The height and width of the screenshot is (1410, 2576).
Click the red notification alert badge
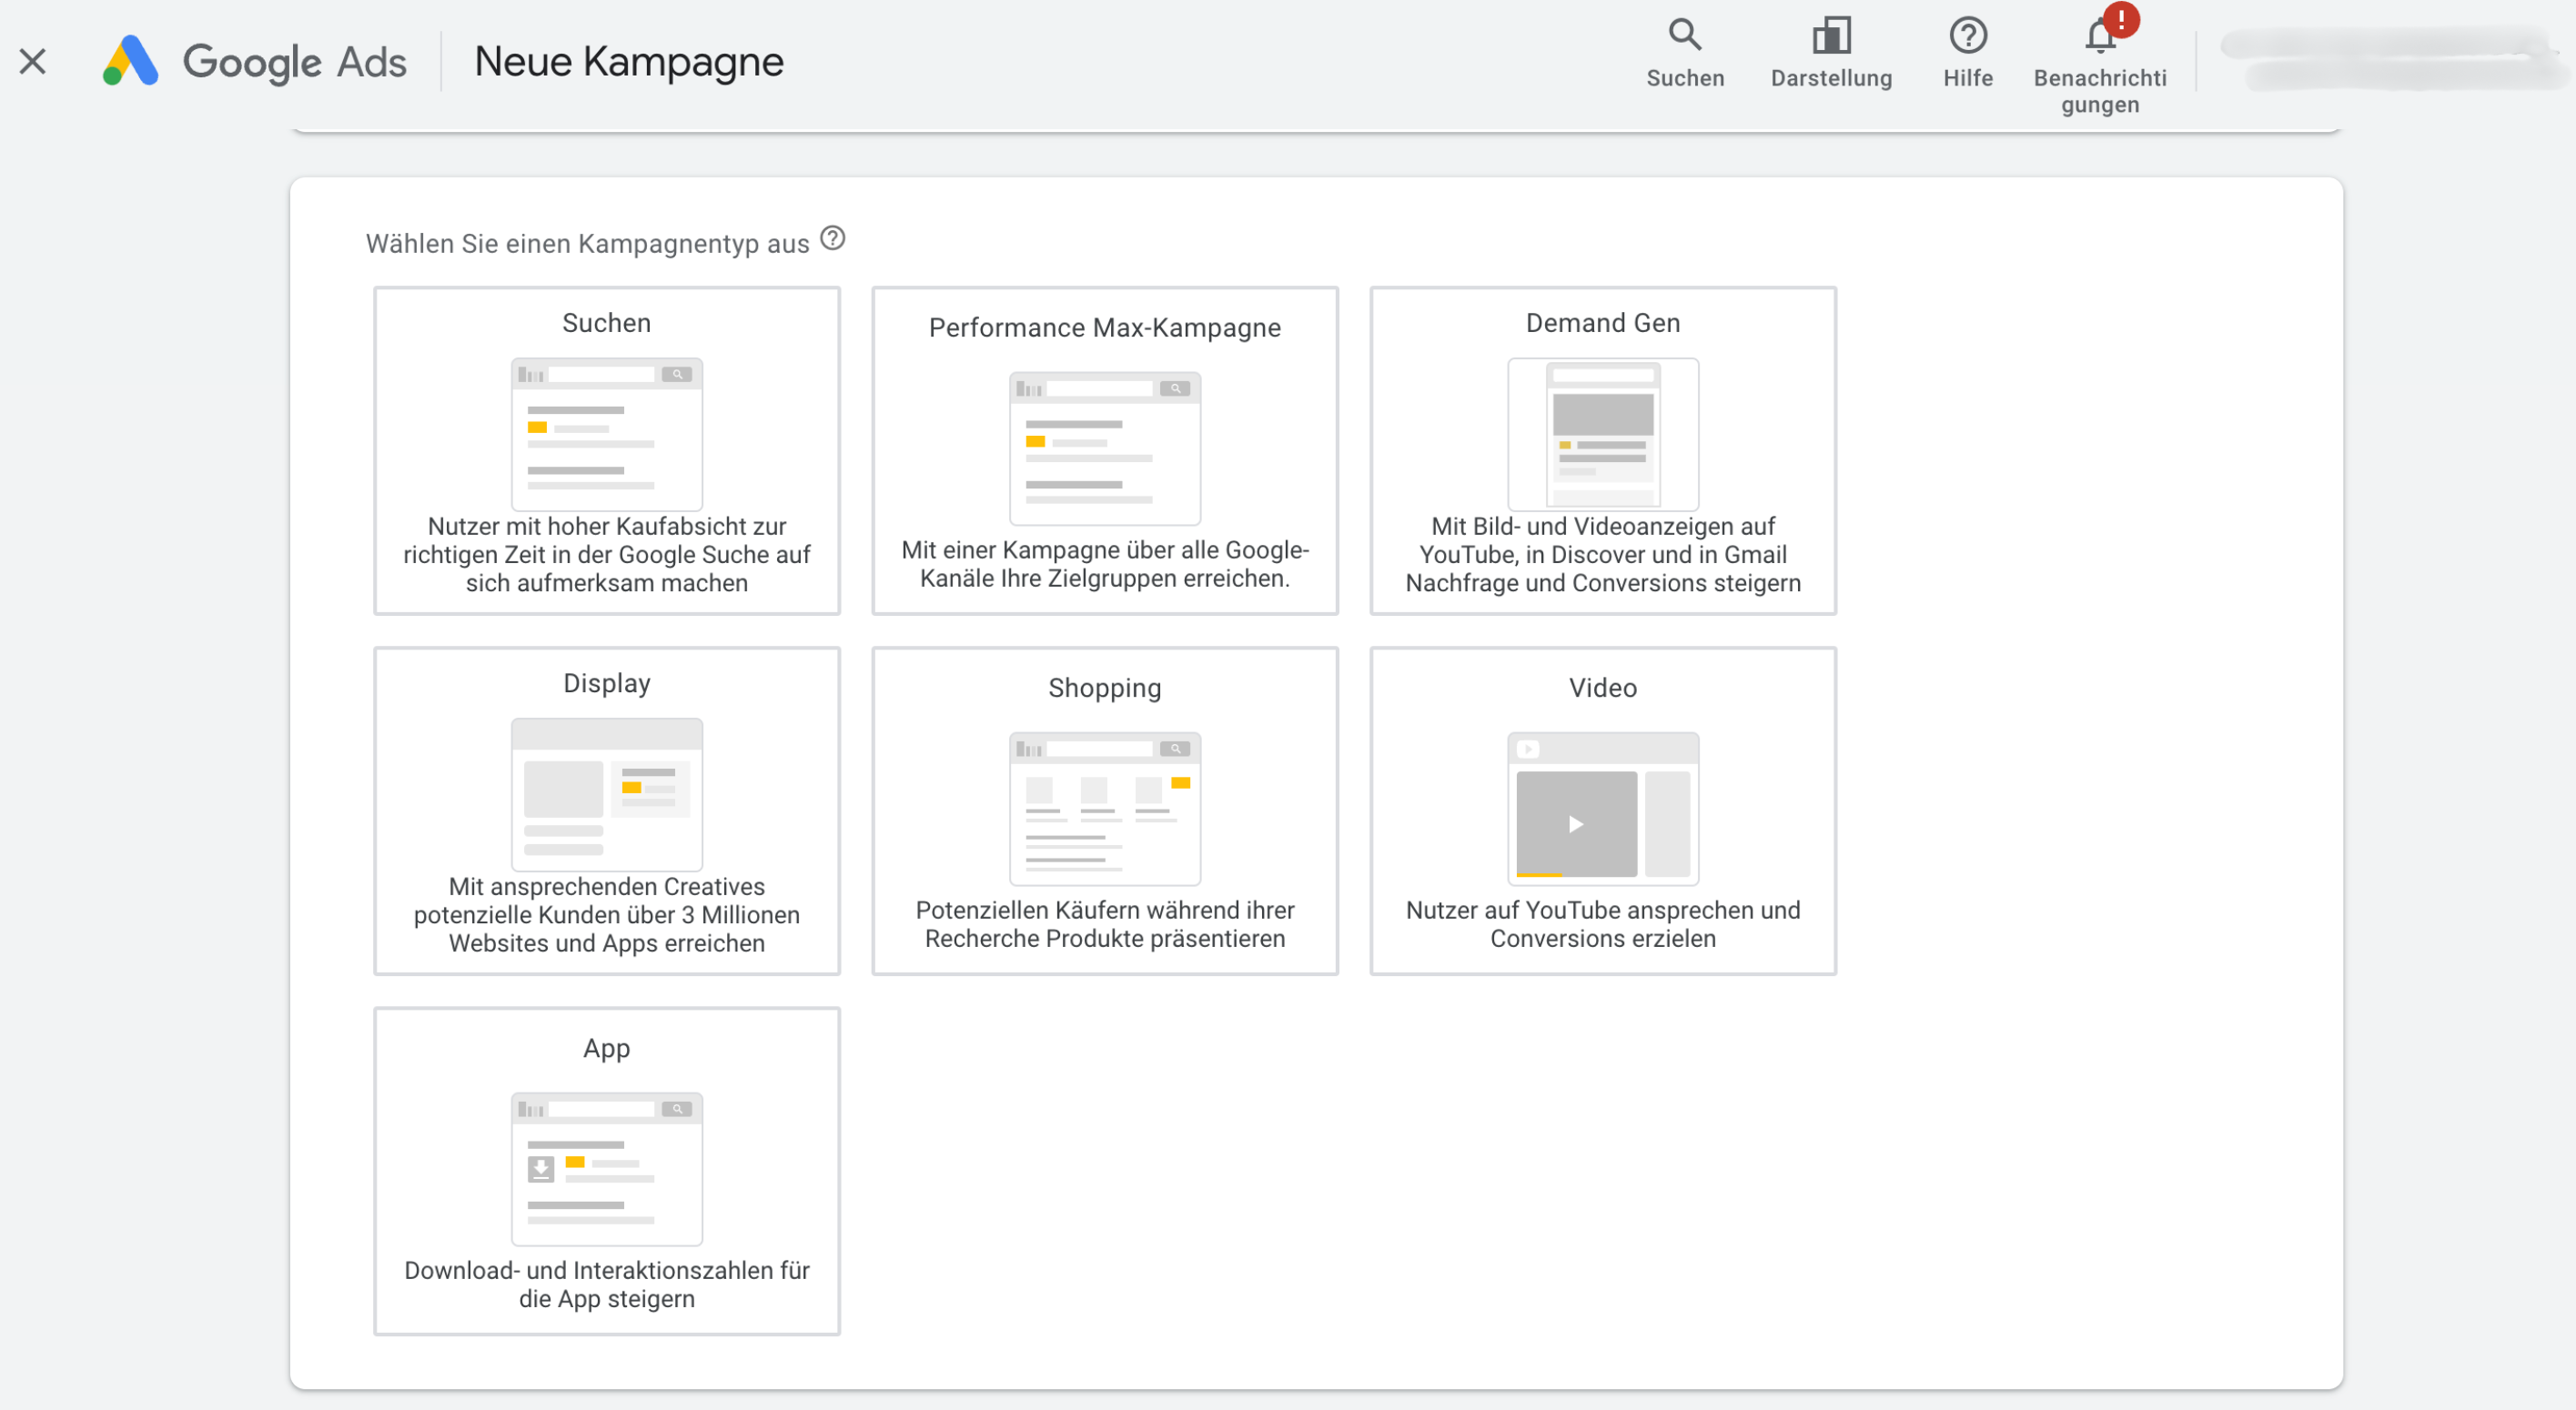coord(2121,18)
